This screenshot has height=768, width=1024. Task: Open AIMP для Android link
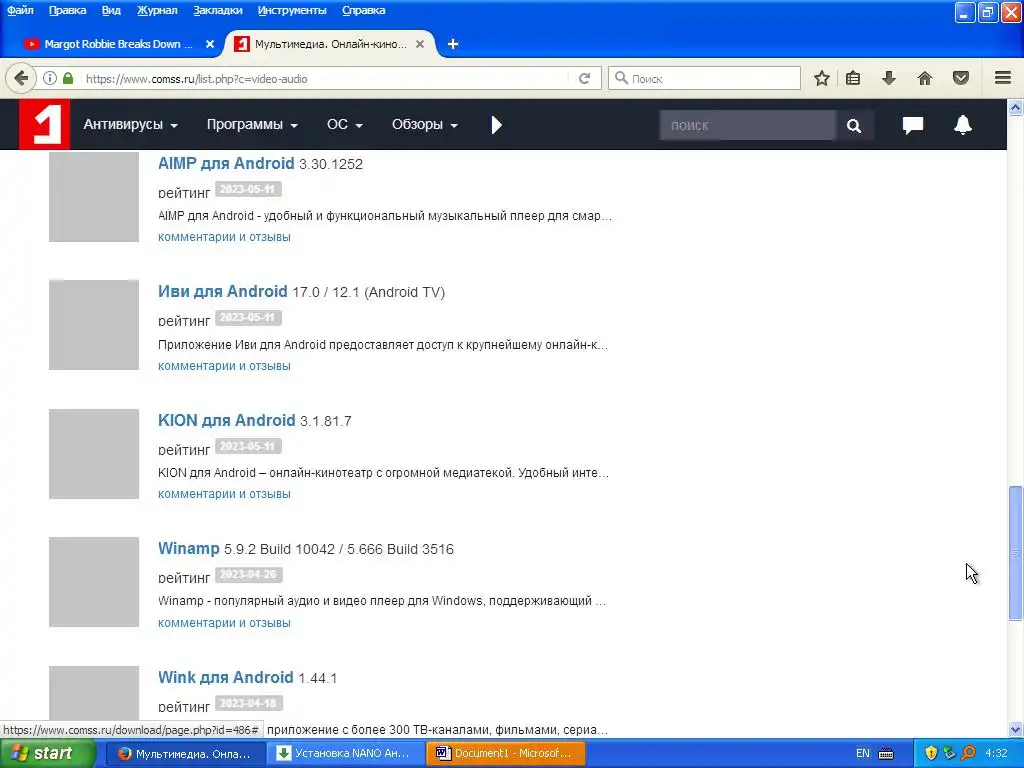coord(226,163)
